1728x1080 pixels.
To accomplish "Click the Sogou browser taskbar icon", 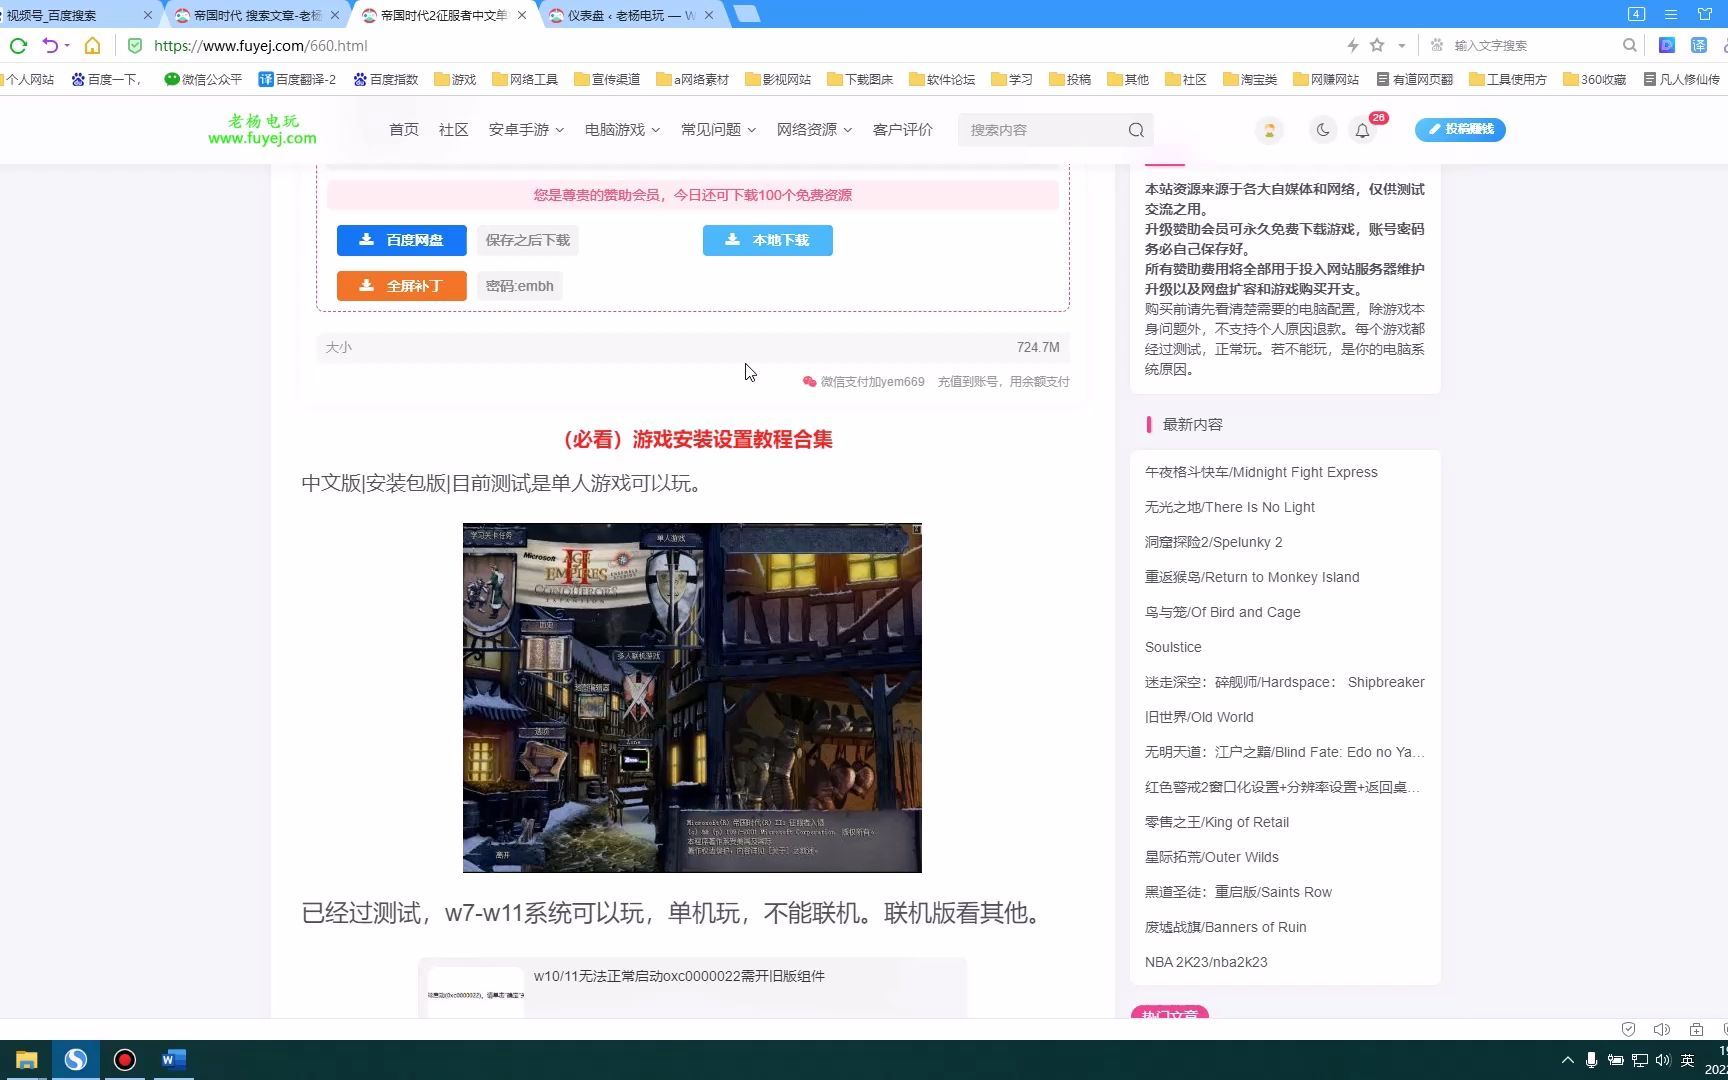I will [76, 1060].
